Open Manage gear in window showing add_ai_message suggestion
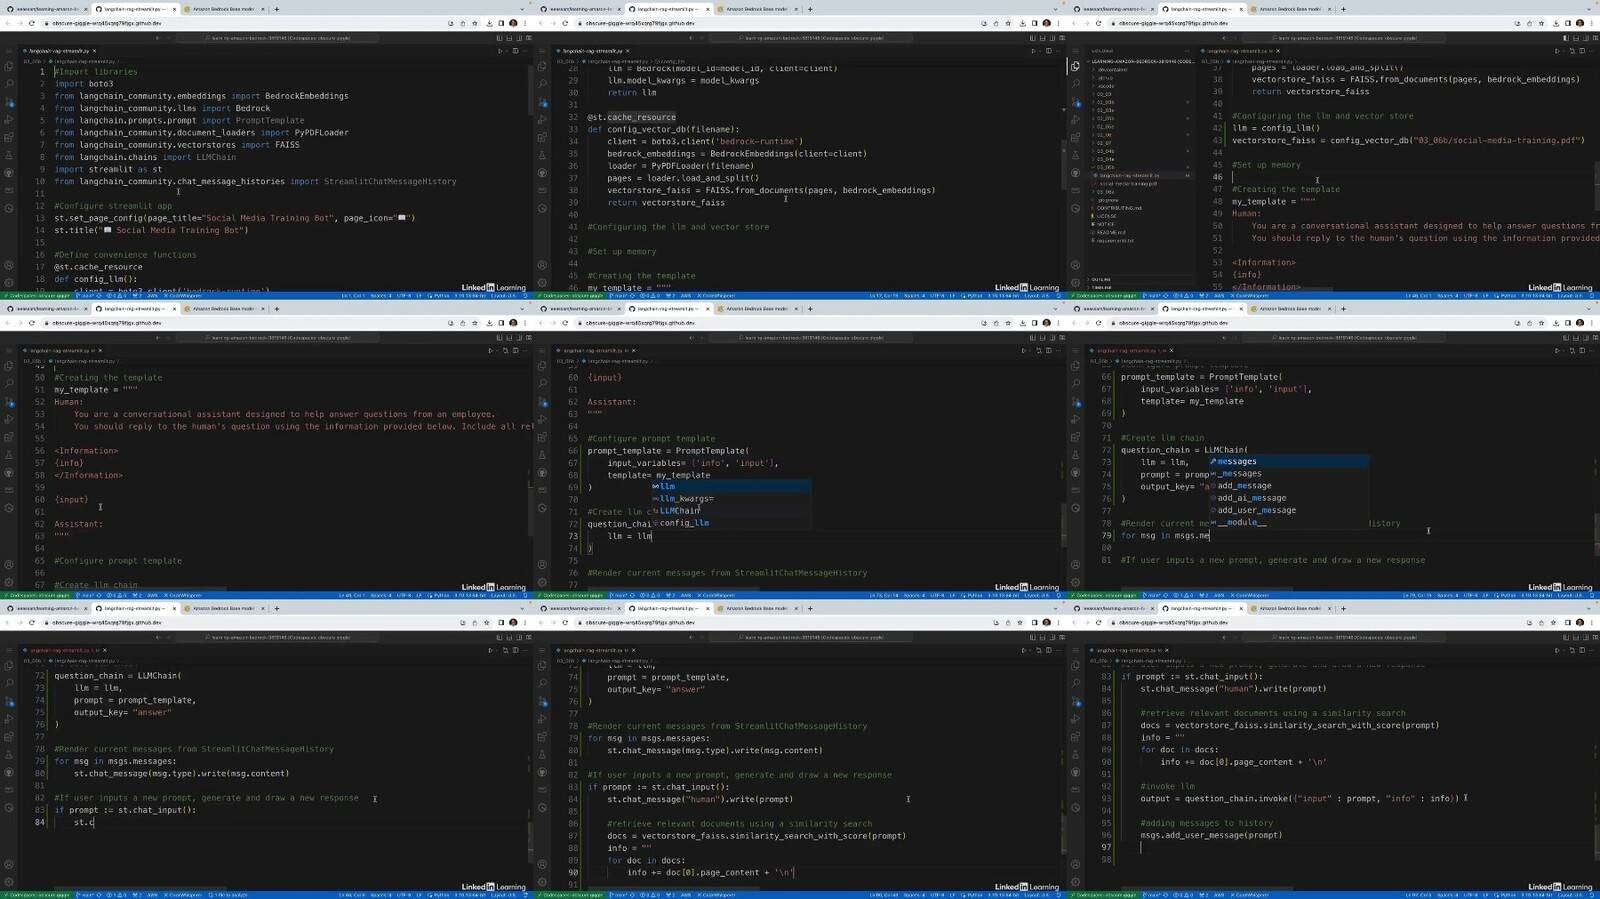This screenshot has height=899, width=1600. click(x=1075, y=581)
